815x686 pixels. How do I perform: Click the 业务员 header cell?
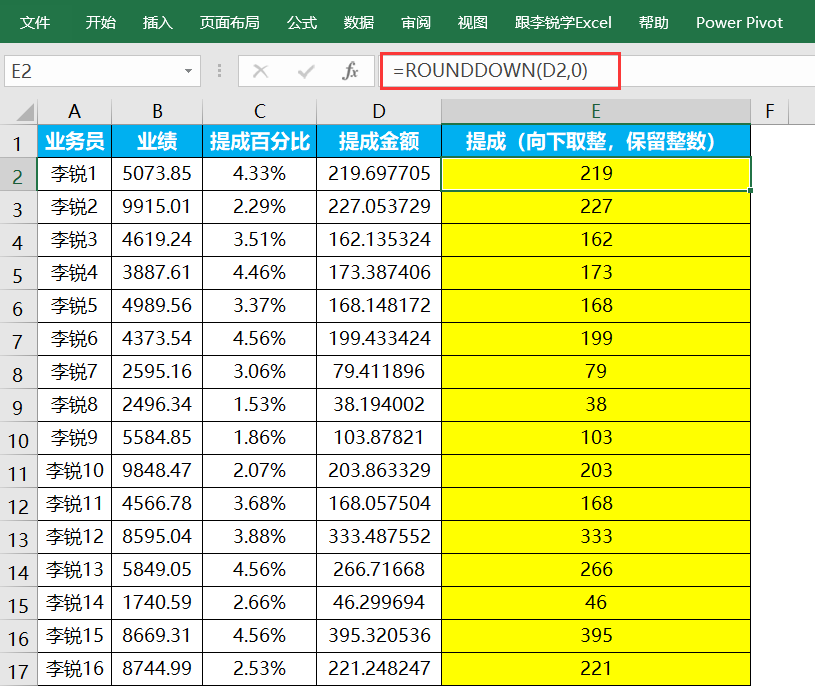[74, 141]
